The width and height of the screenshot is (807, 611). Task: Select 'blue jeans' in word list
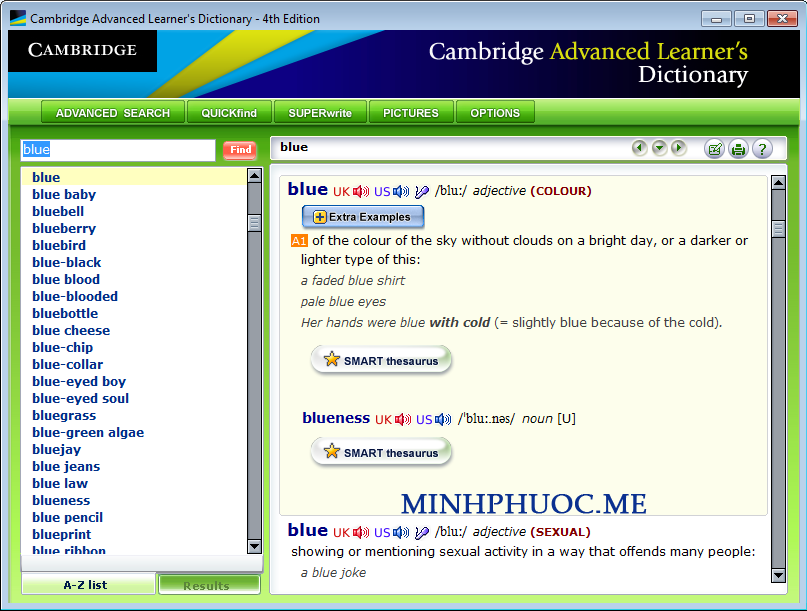[x=66, y=466]
